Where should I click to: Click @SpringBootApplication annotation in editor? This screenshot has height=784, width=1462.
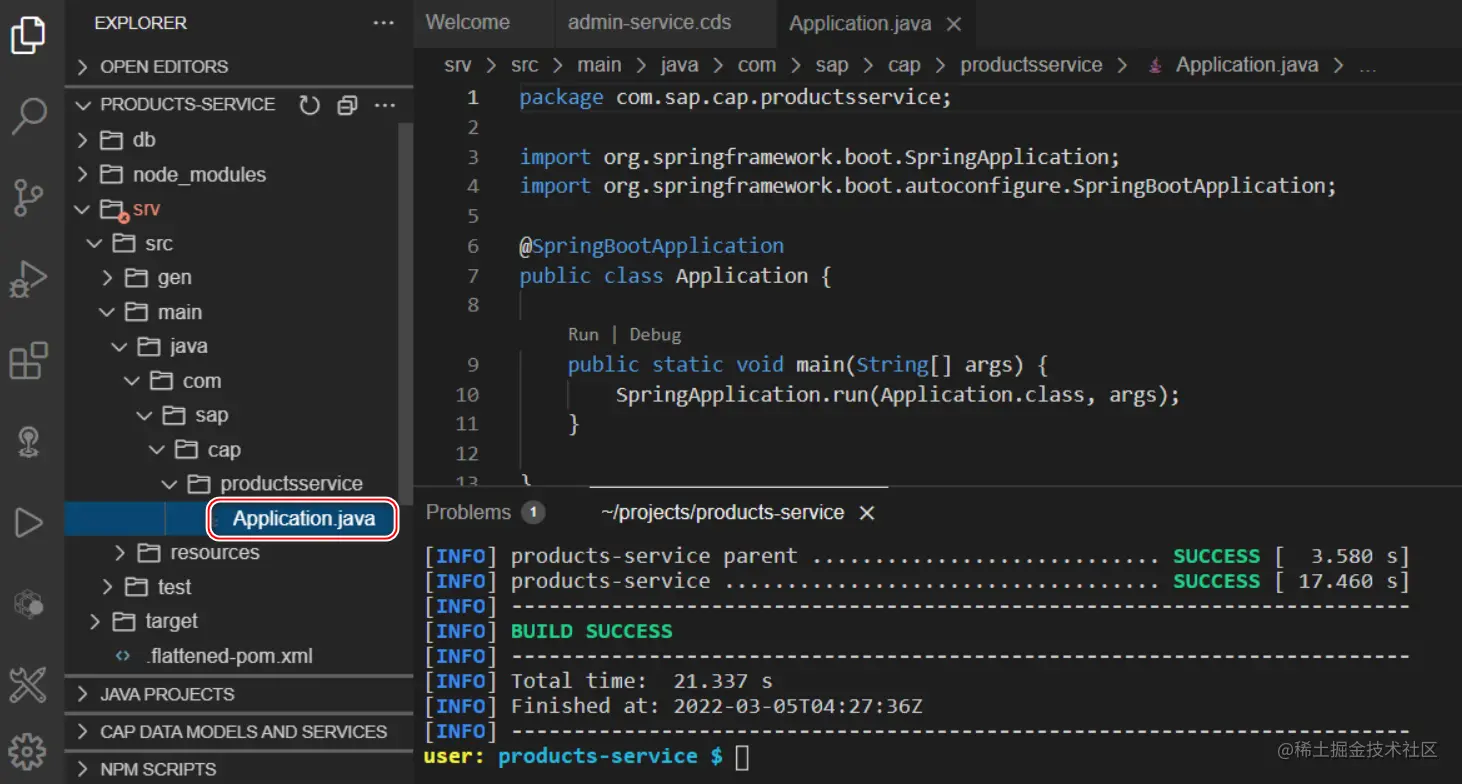pyautogui.click(x=651, y=246)
